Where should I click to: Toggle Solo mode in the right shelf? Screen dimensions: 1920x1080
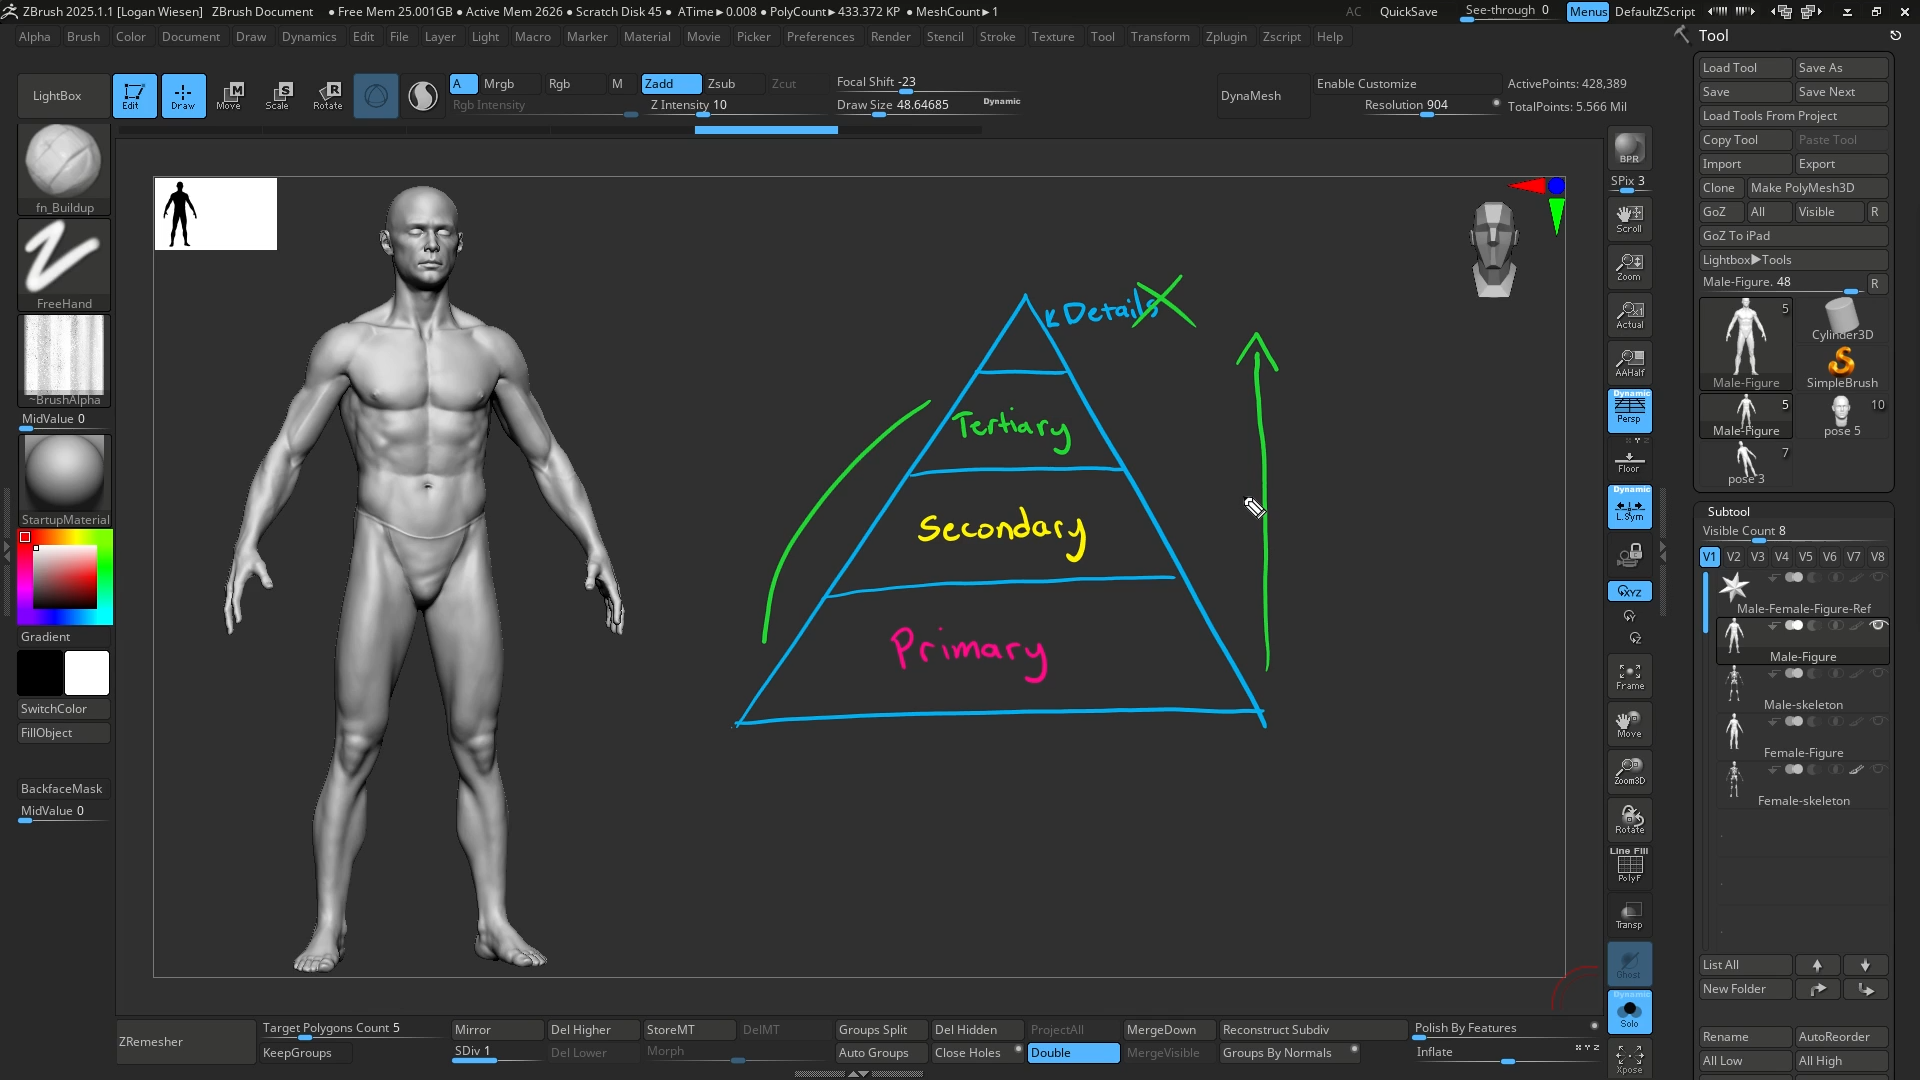pos(1629,1012)
